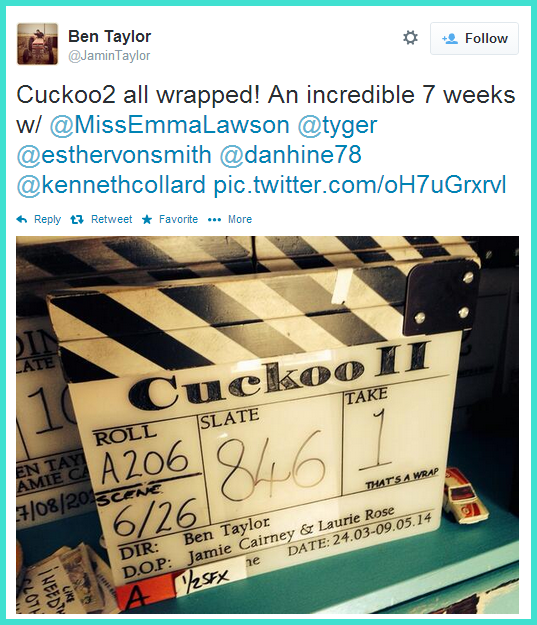Screen dimensions: 537x625
Task: Open the More actions dropdown
Action: pos(230,220)
